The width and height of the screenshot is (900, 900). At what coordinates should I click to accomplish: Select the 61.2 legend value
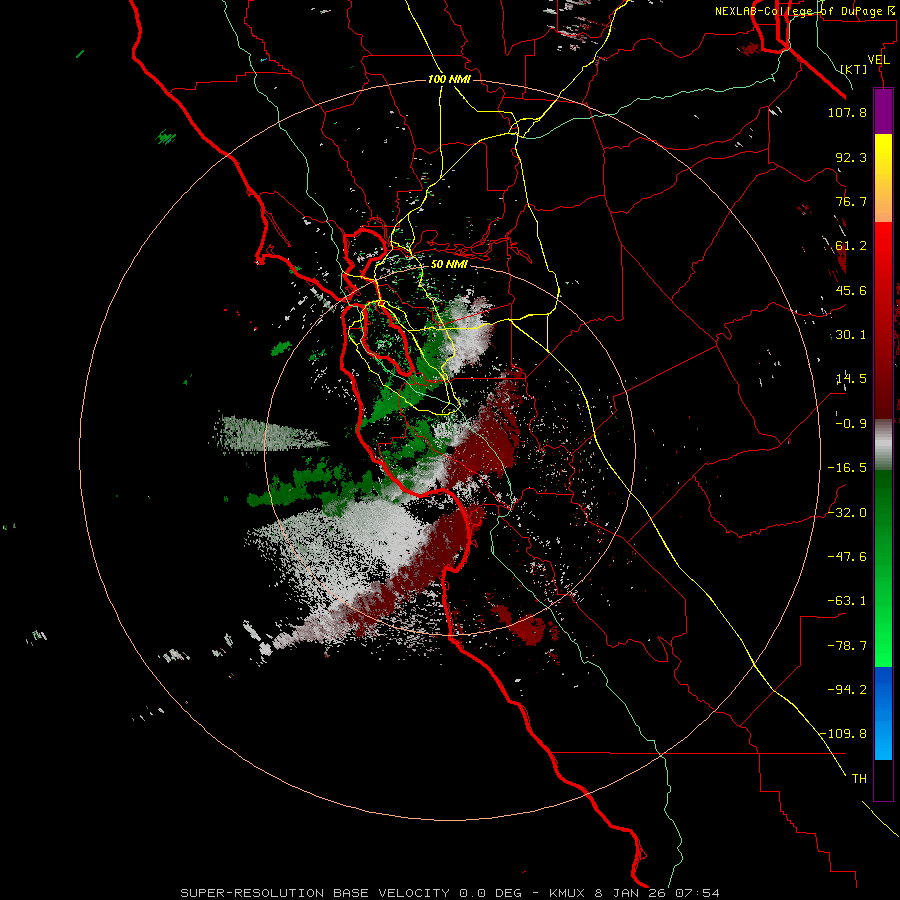(x=851, y=246)
